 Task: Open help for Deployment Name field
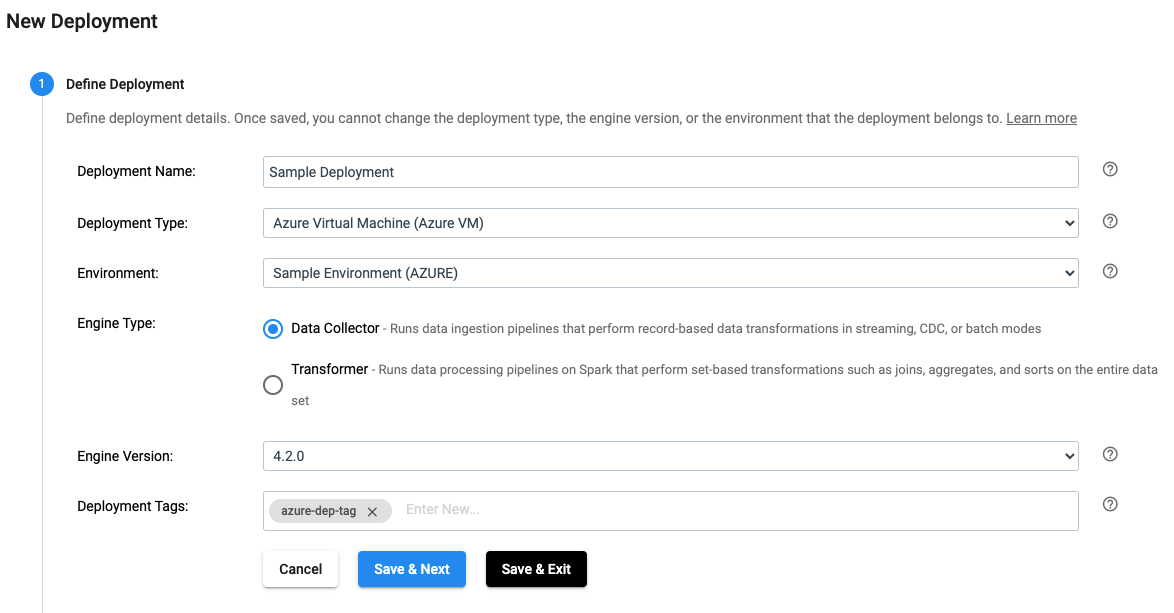(x=1110, y=169)
